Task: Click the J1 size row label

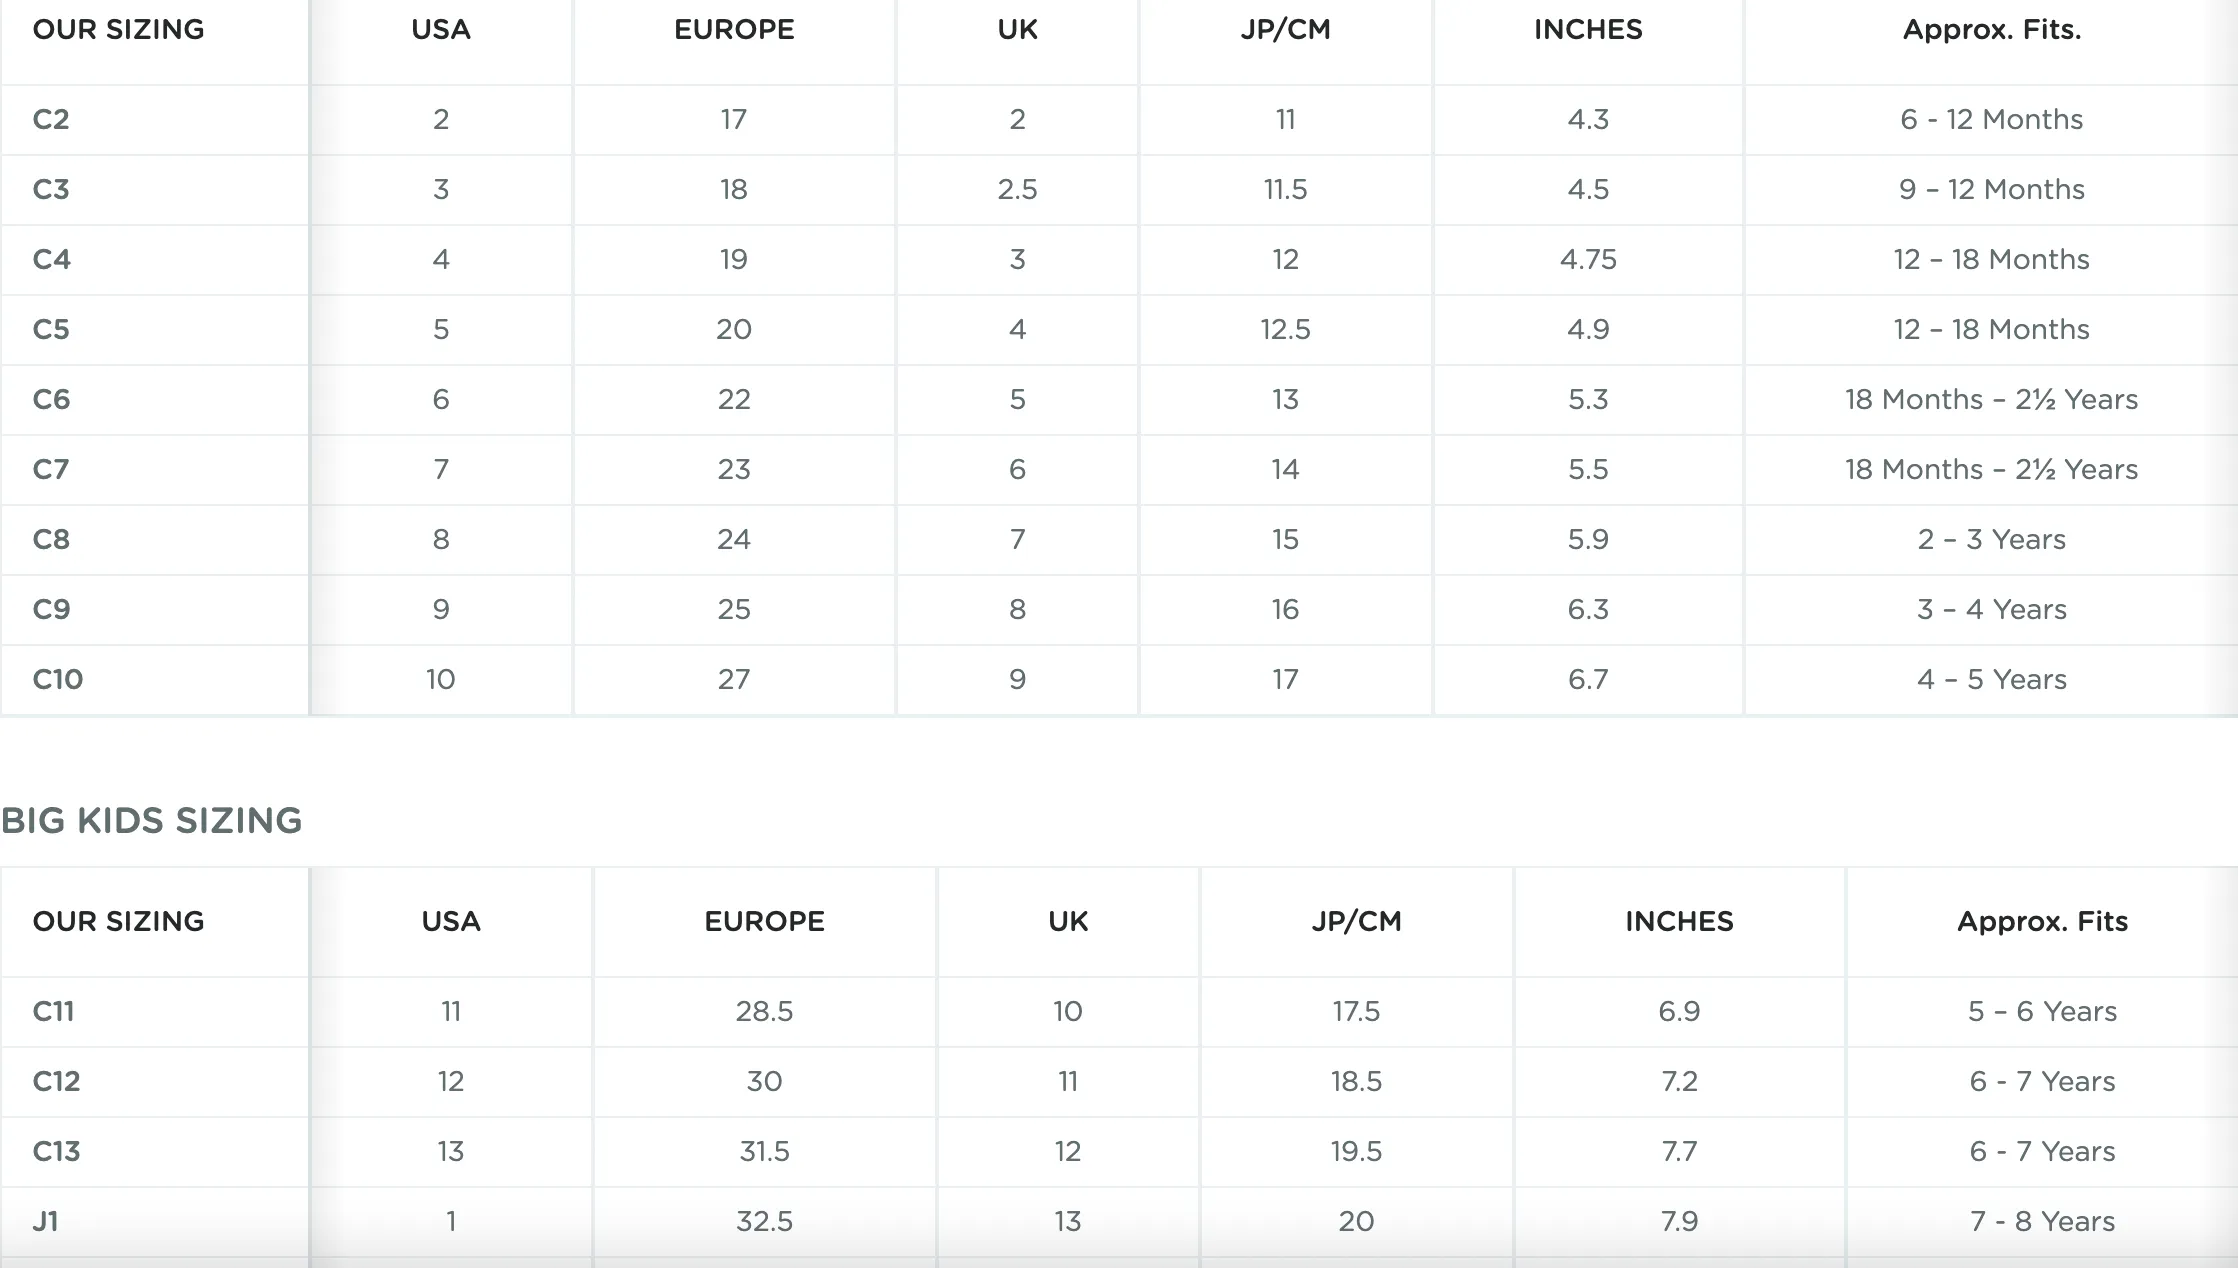Action: [x=46, y=1221]
